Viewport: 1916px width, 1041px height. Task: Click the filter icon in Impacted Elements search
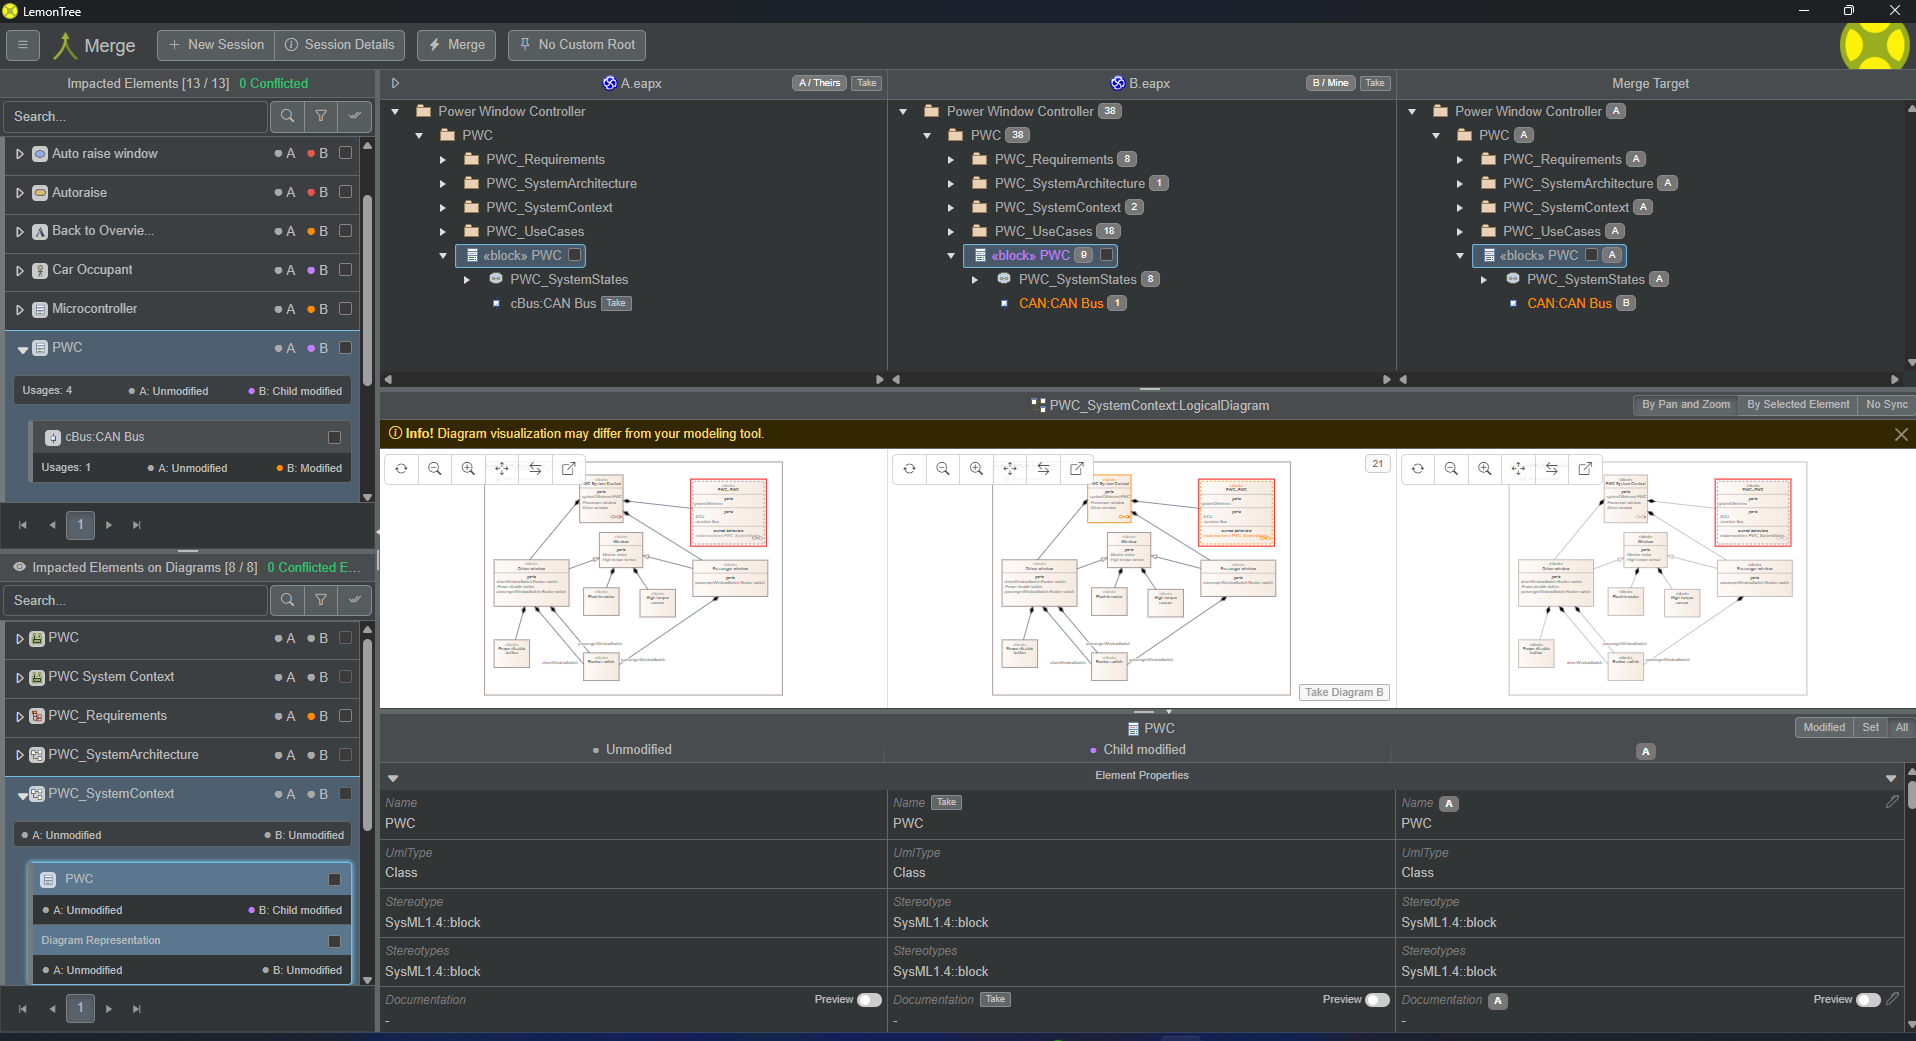(x=321, y=116)
